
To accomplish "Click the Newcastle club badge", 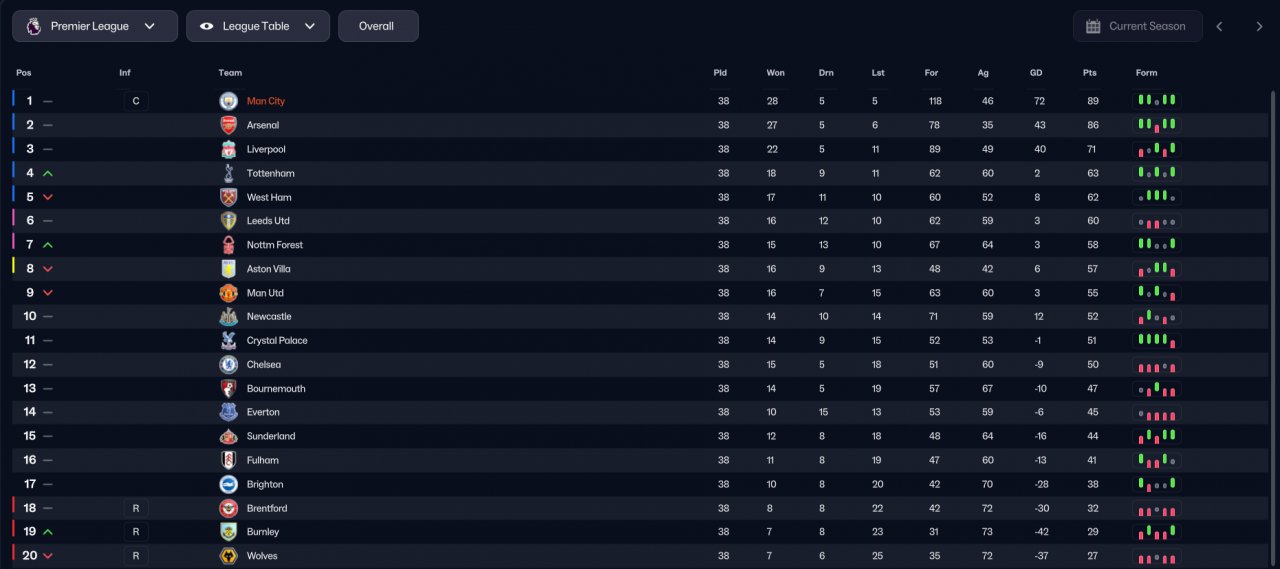I will click(229, 317).
